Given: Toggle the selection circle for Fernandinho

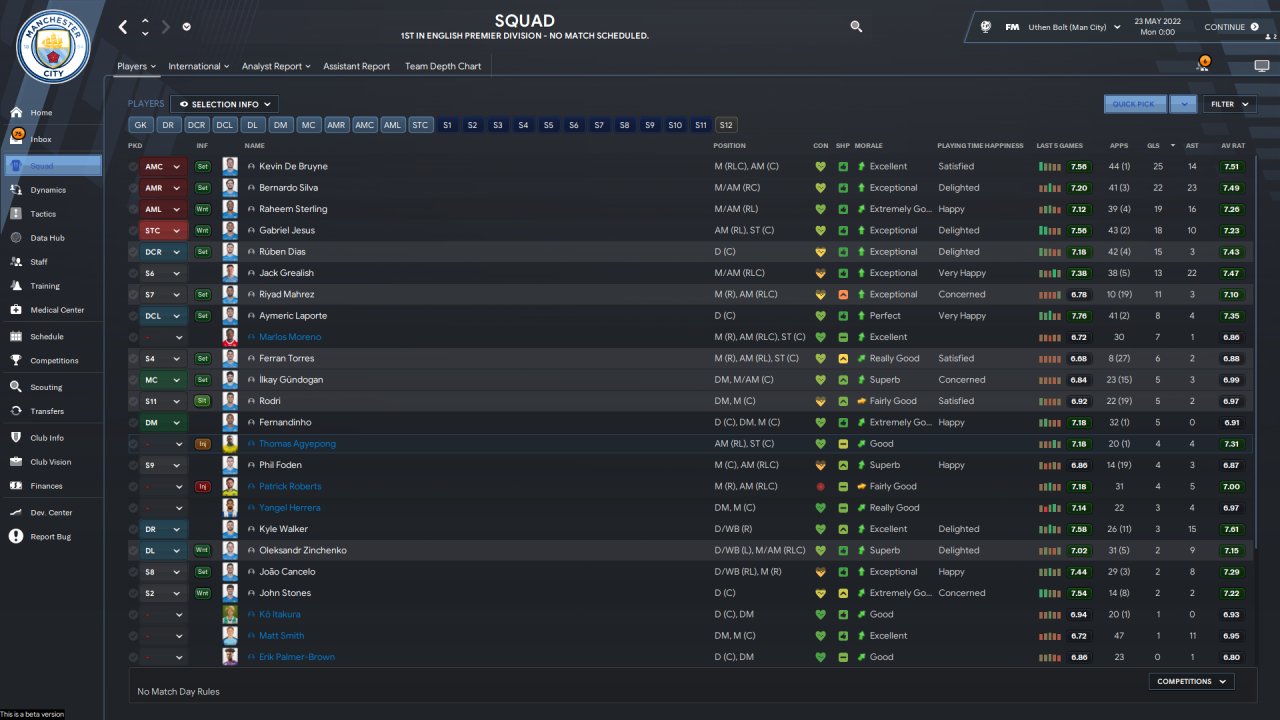Looking at the screenshot, I should pyautogui.click(x=133, y=423).
